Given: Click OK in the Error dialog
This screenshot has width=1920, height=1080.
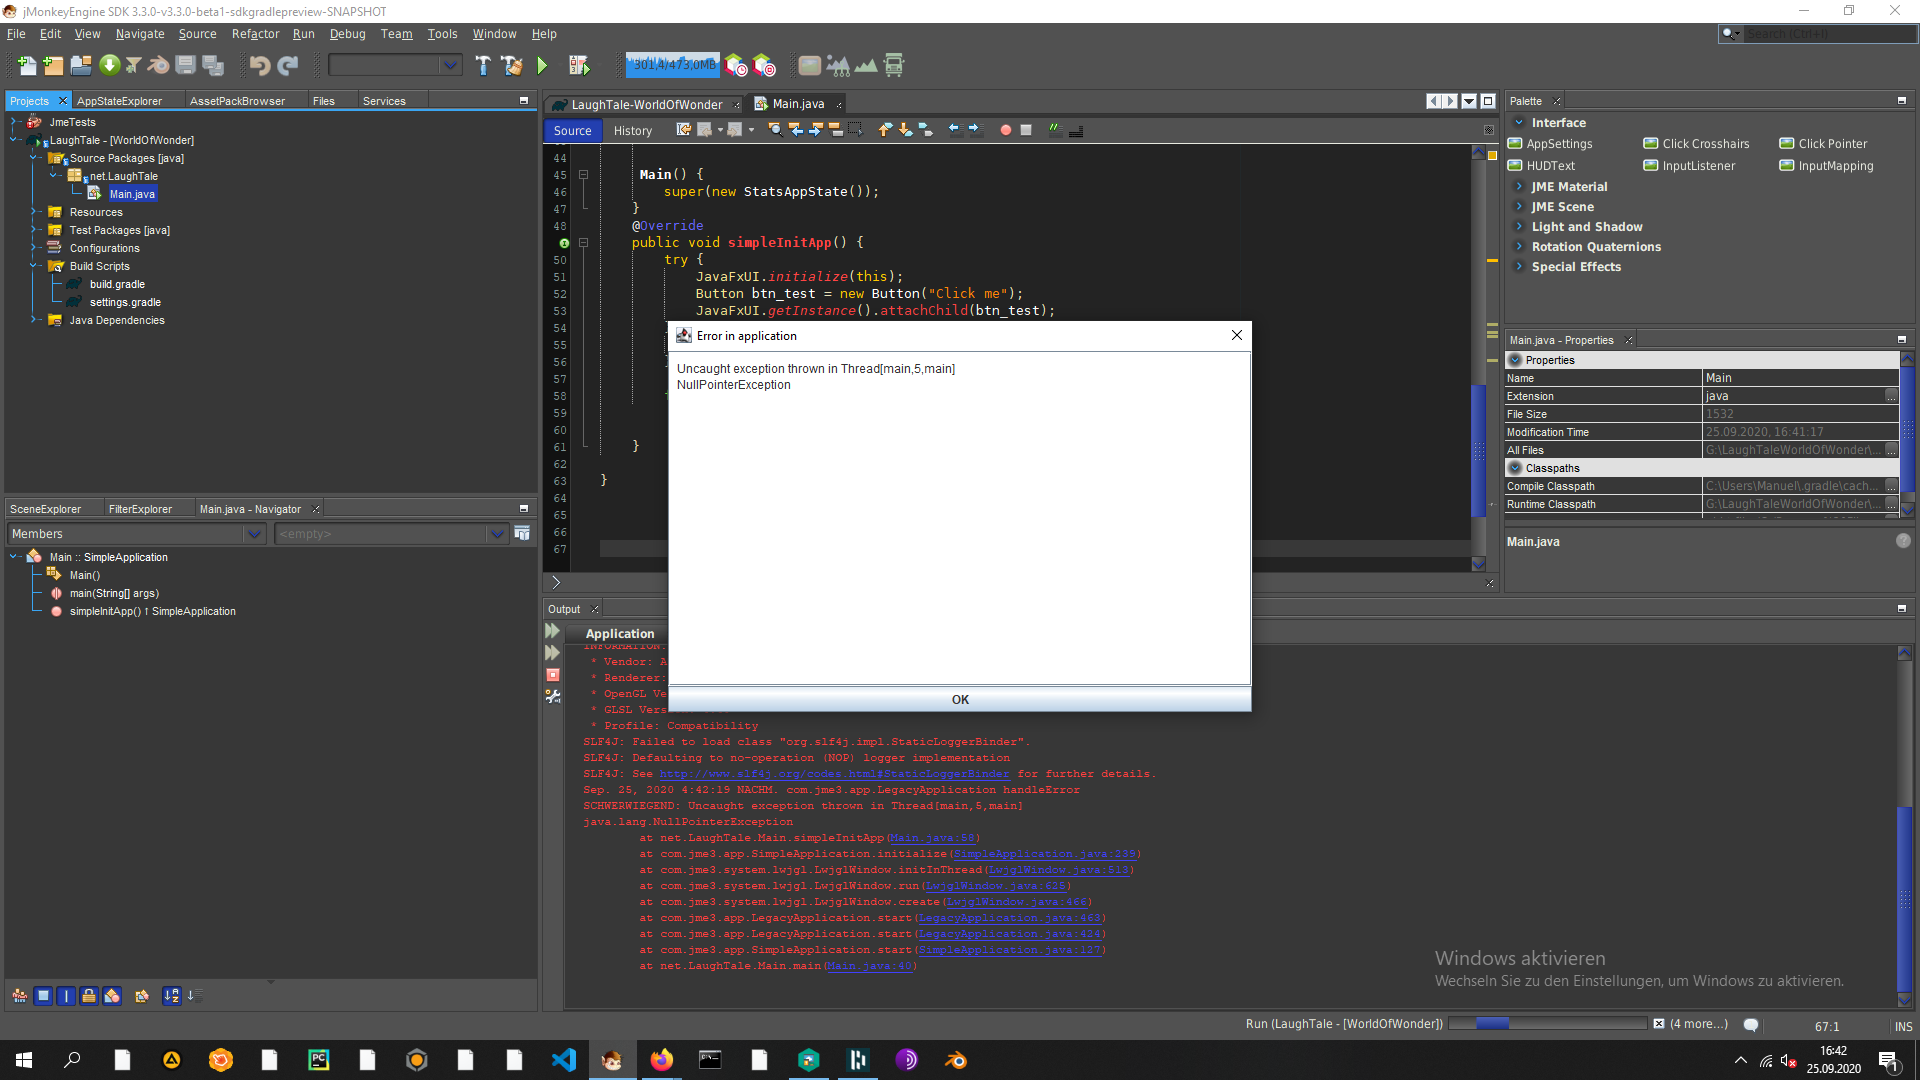Looking at the screenshot, I should point(959,700).
